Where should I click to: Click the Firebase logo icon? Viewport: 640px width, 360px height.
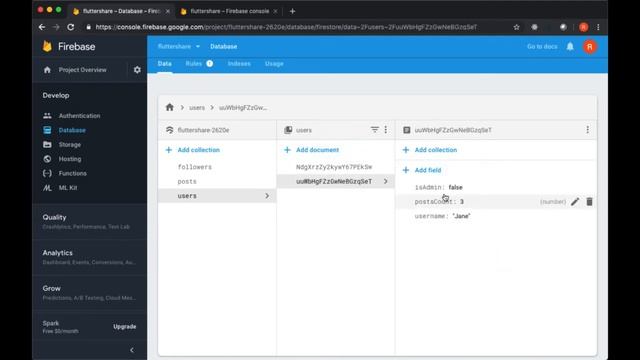click(x=47, y=46)
